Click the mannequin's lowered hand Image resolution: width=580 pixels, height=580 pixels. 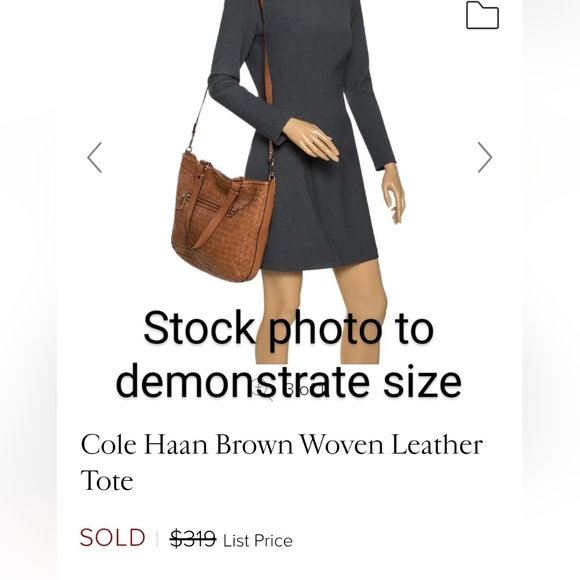coord(394,193)
